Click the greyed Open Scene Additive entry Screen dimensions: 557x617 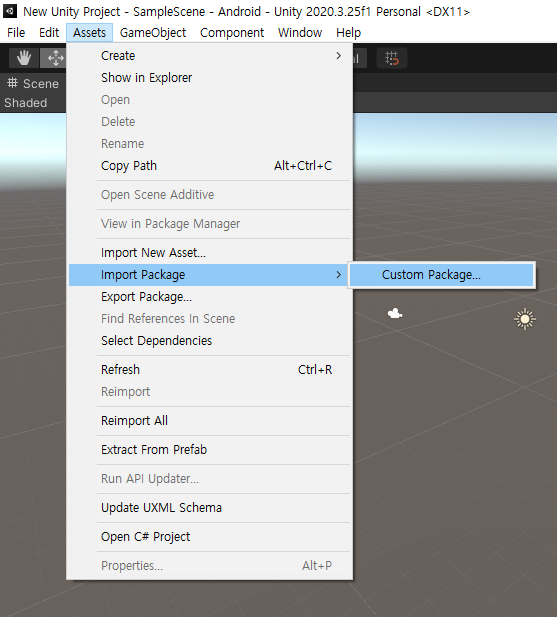(210, 195)
